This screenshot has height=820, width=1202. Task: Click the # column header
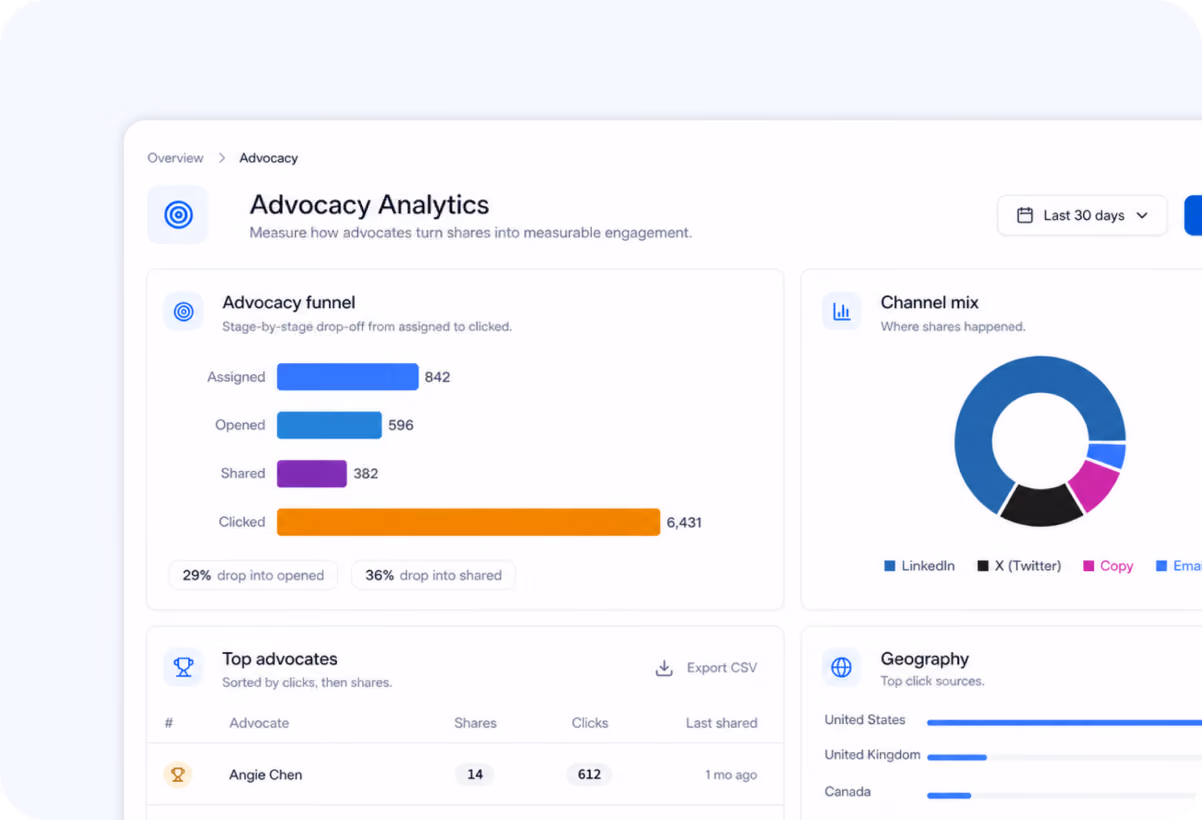click(169, 723)
